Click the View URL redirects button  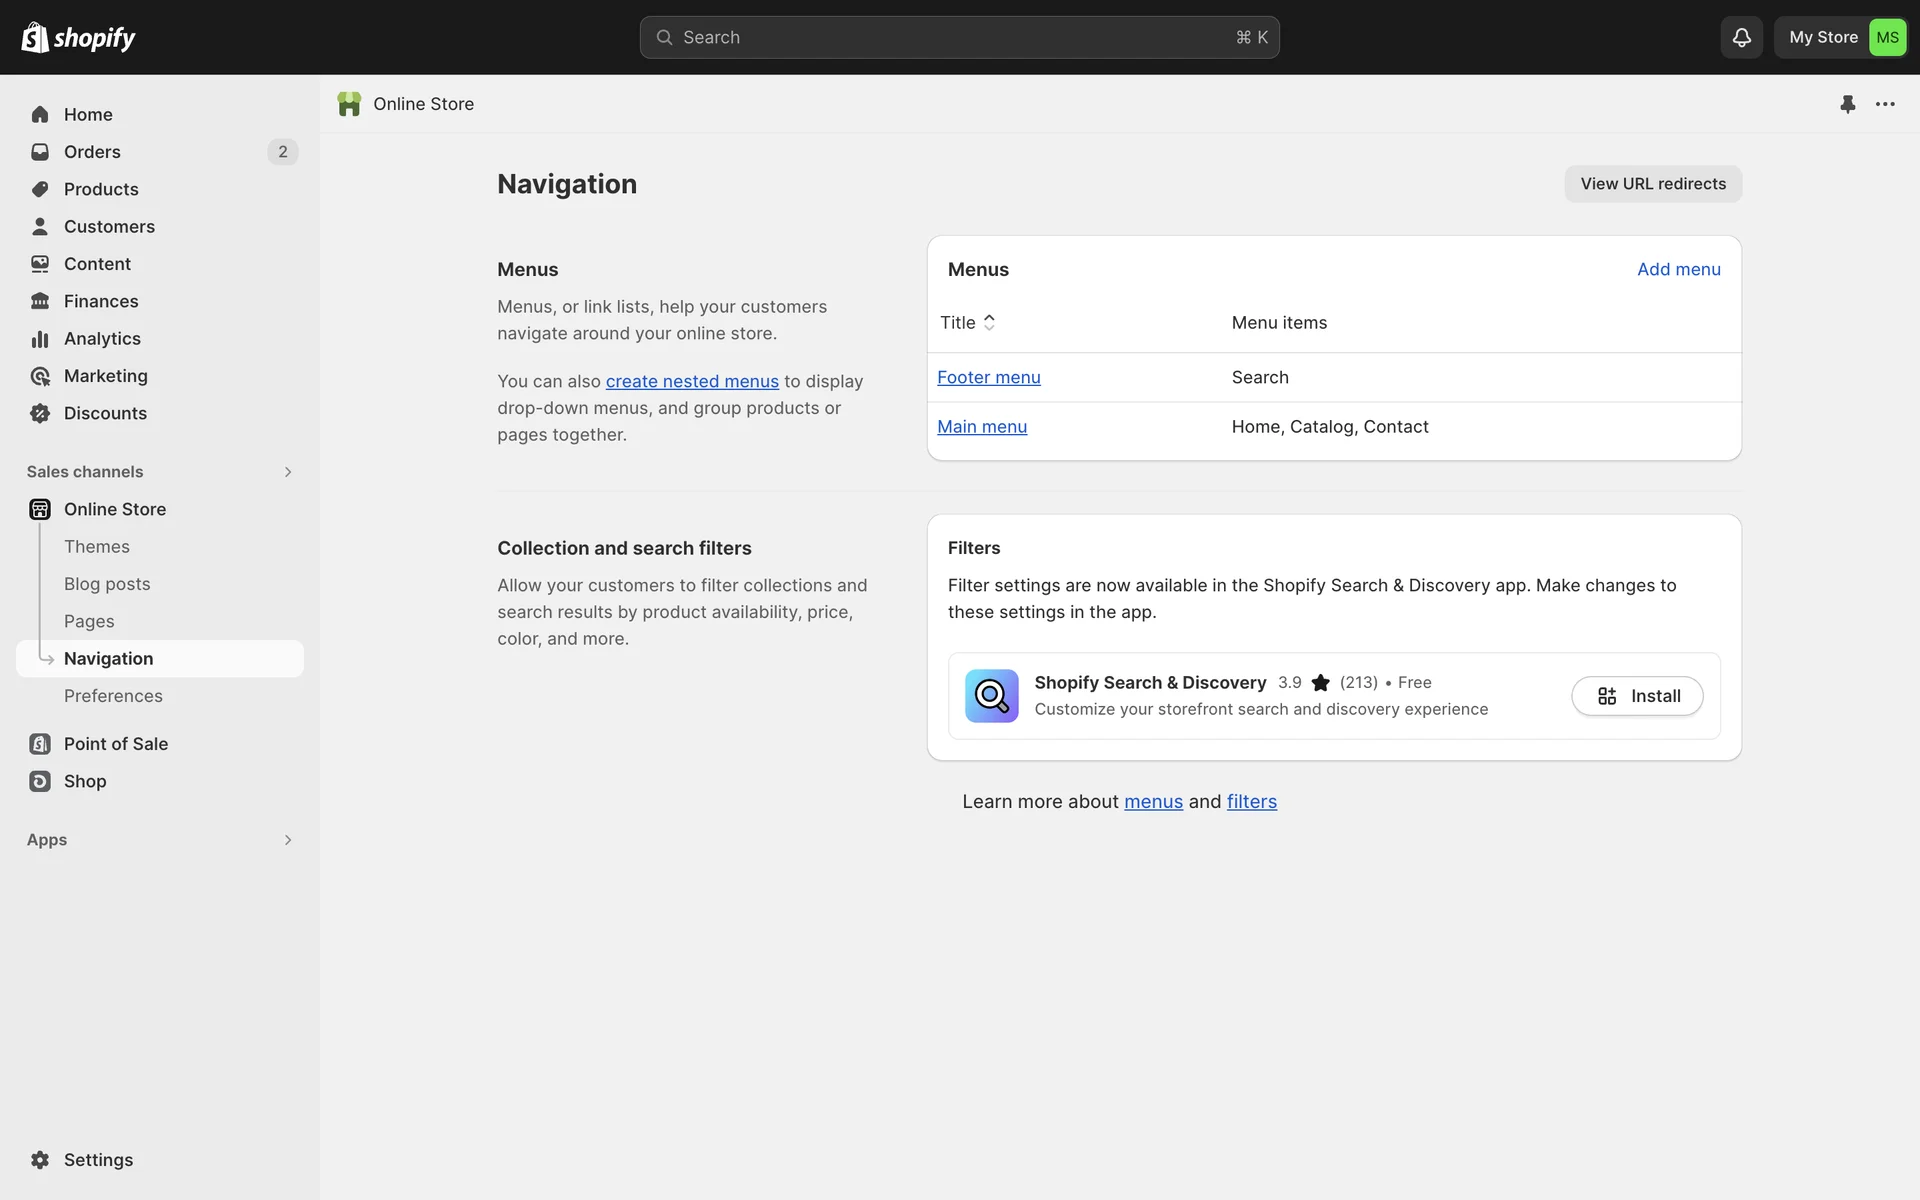tap(1652, 184)
